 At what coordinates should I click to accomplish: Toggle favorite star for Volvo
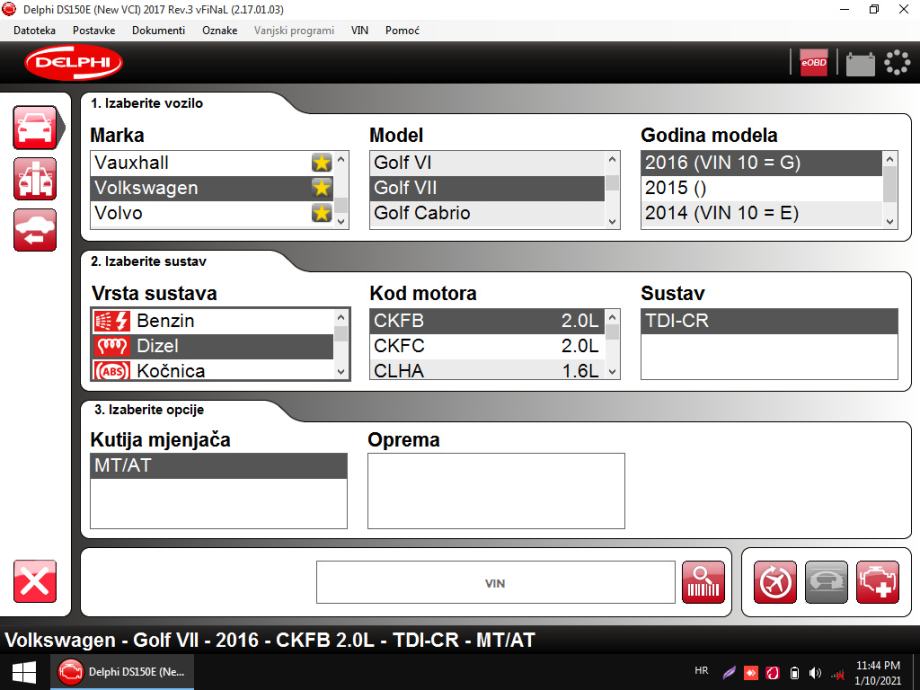322,213
